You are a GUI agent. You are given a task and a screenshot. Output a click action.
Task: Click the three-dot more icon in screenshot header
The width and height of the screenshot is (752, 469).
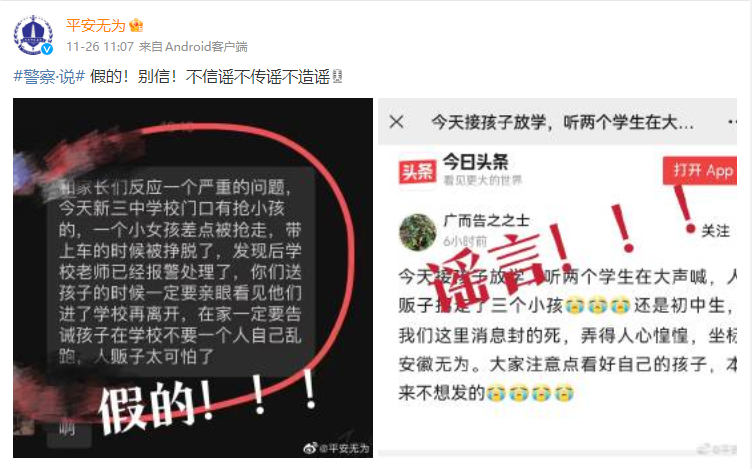[732, 122]
